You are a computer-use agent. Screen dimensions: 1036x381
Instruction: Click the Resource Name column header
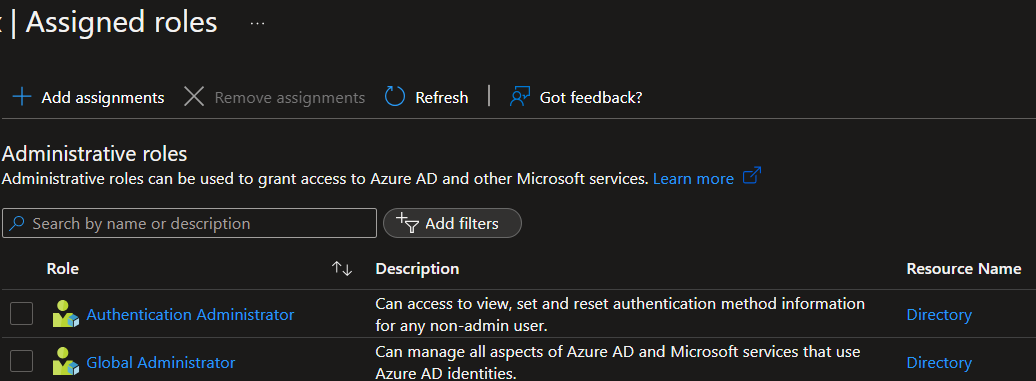[964, 269]
